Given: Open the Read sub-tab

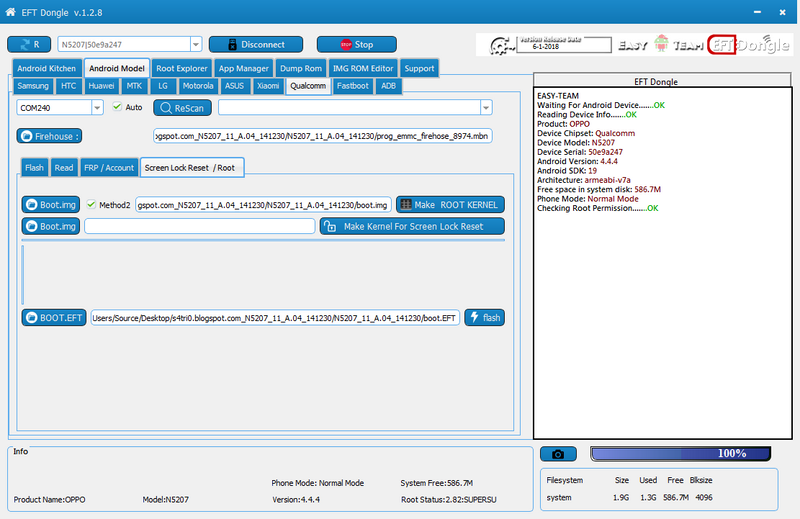Looking at the screenshot, I should click(x=64, y=167).
